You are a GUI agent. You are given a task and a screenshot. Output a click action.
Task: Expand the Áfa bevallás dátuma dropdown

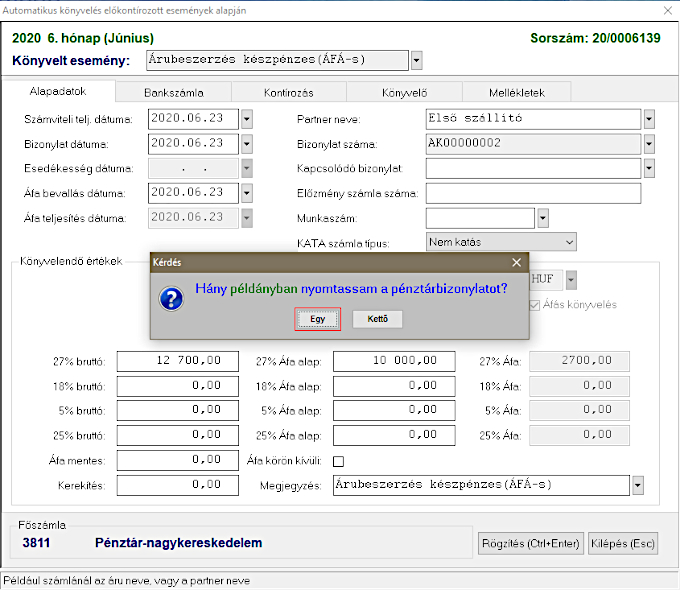pos(247,193)
